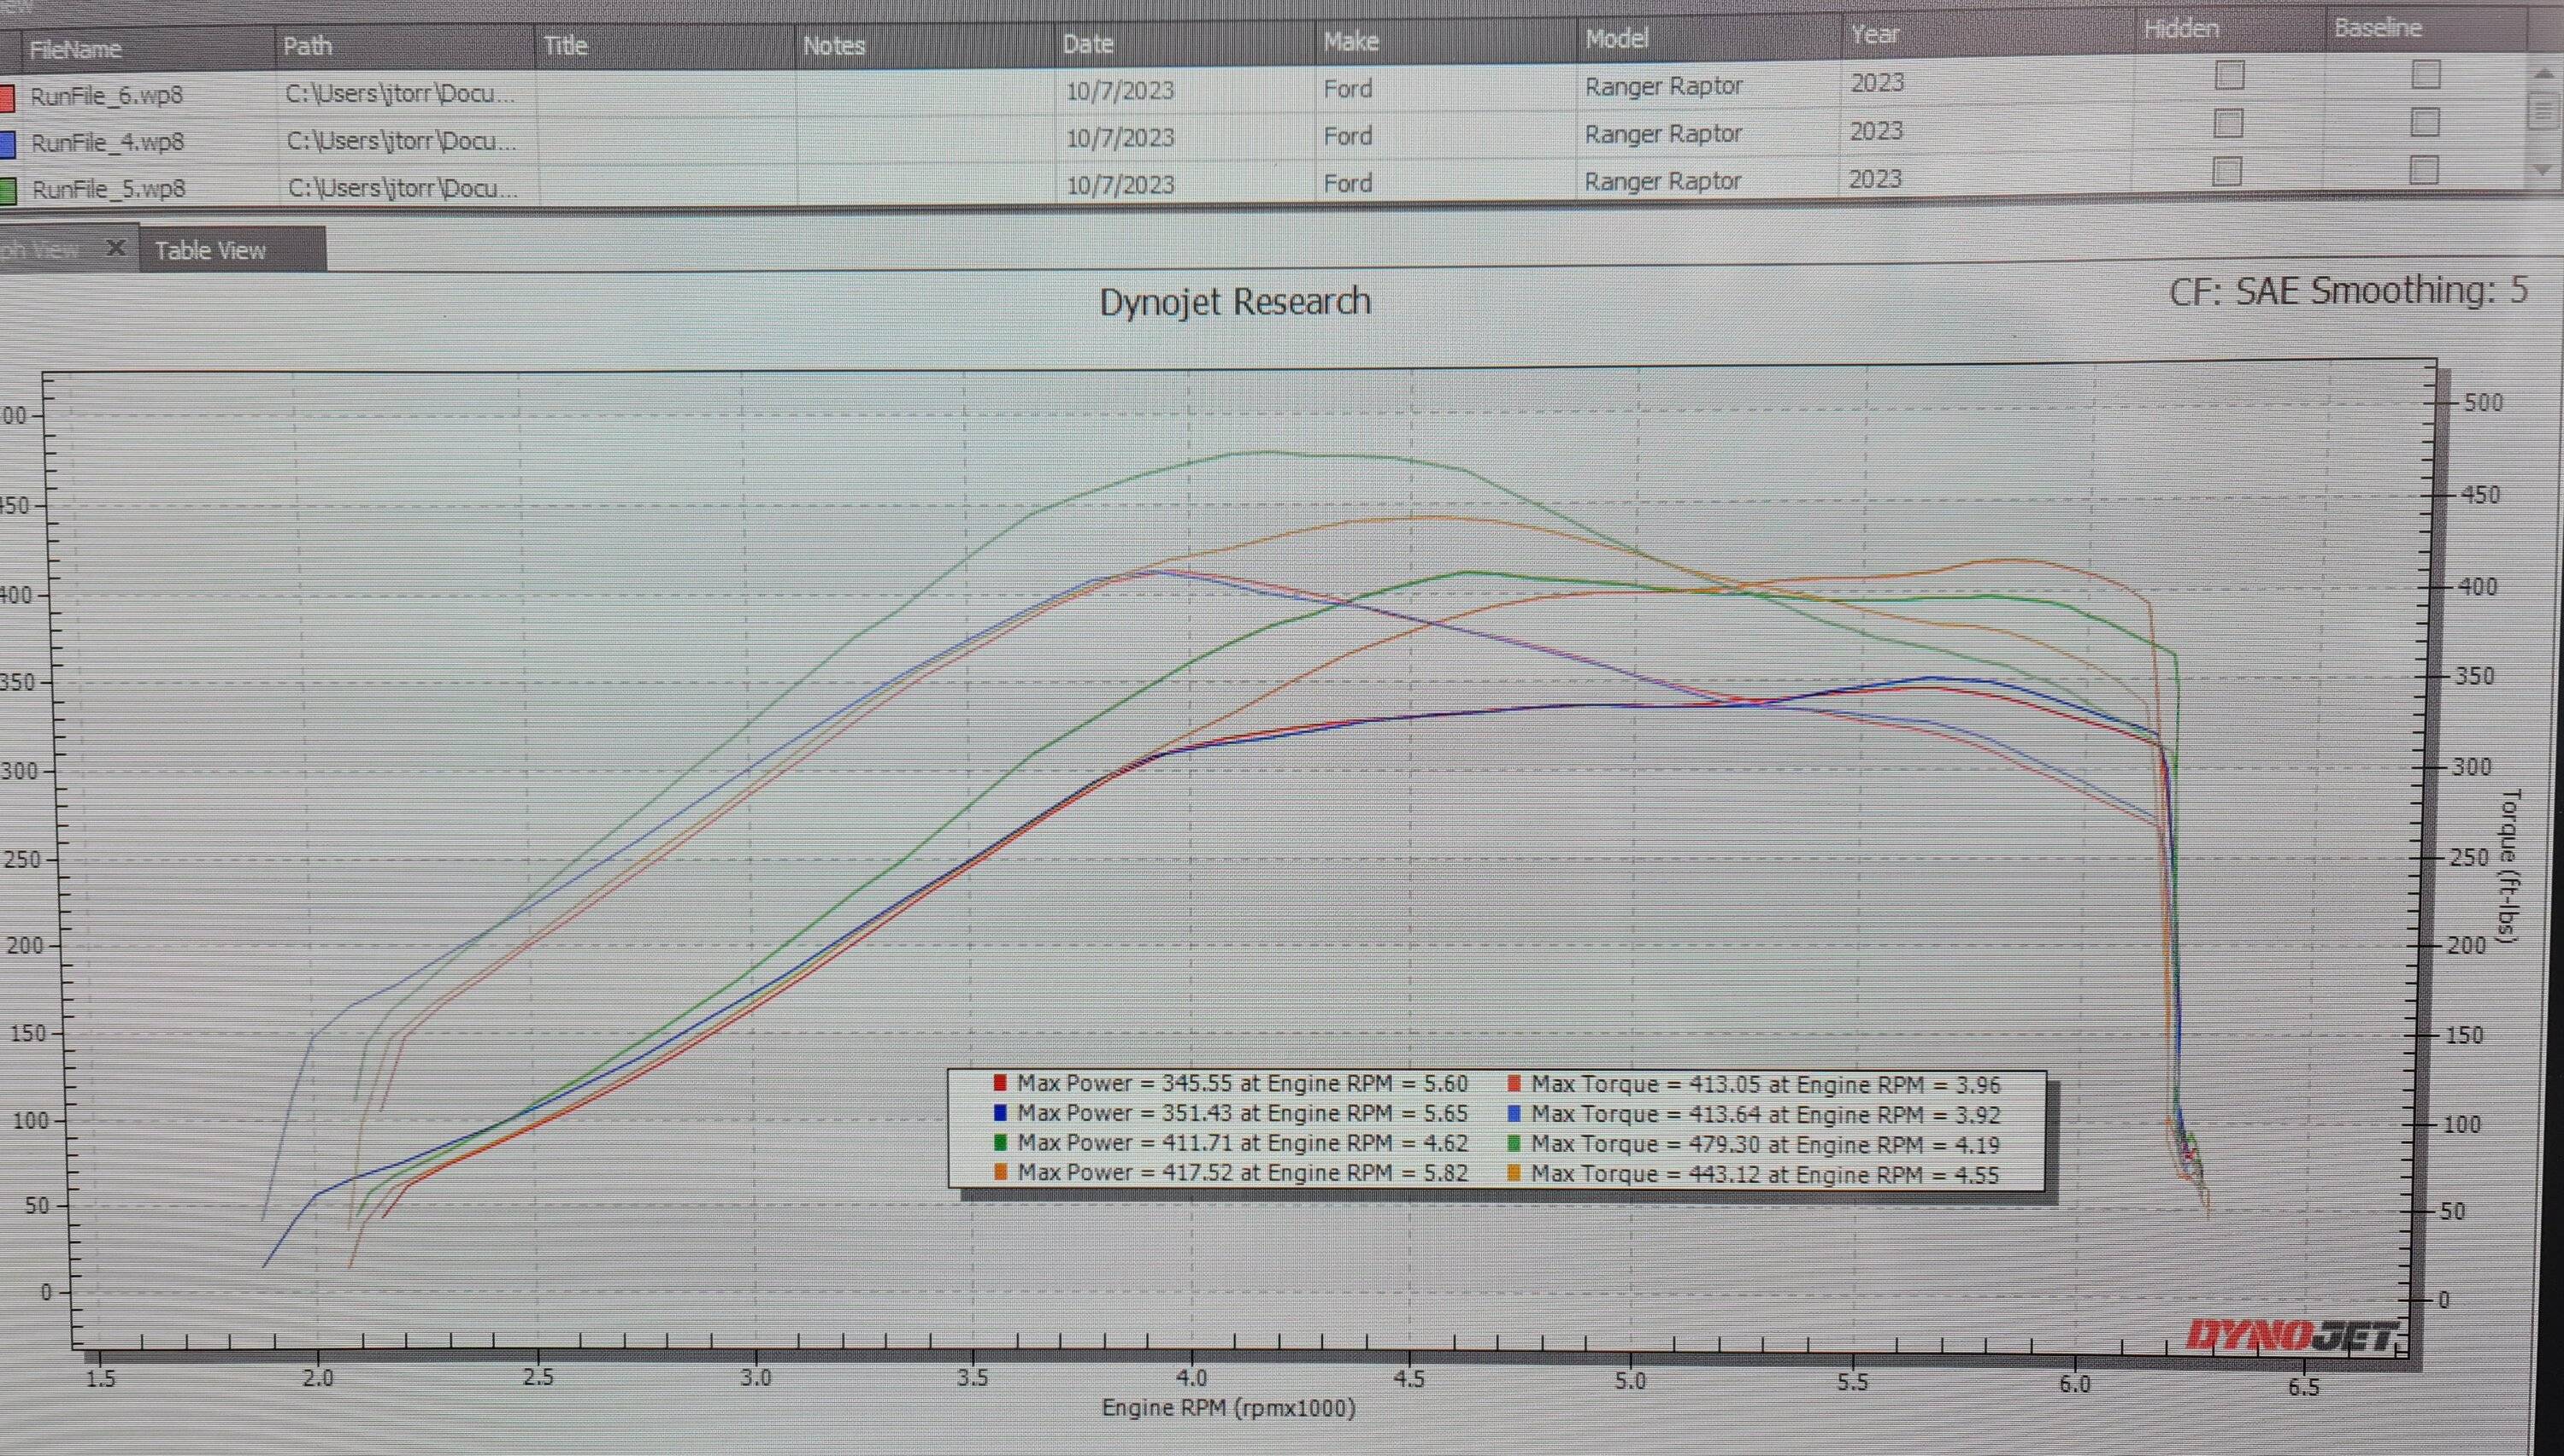Select the RunFile_6.wp8 file name
The height and width of the screenshot is (1456, 2564).
[x=106, y=96]
